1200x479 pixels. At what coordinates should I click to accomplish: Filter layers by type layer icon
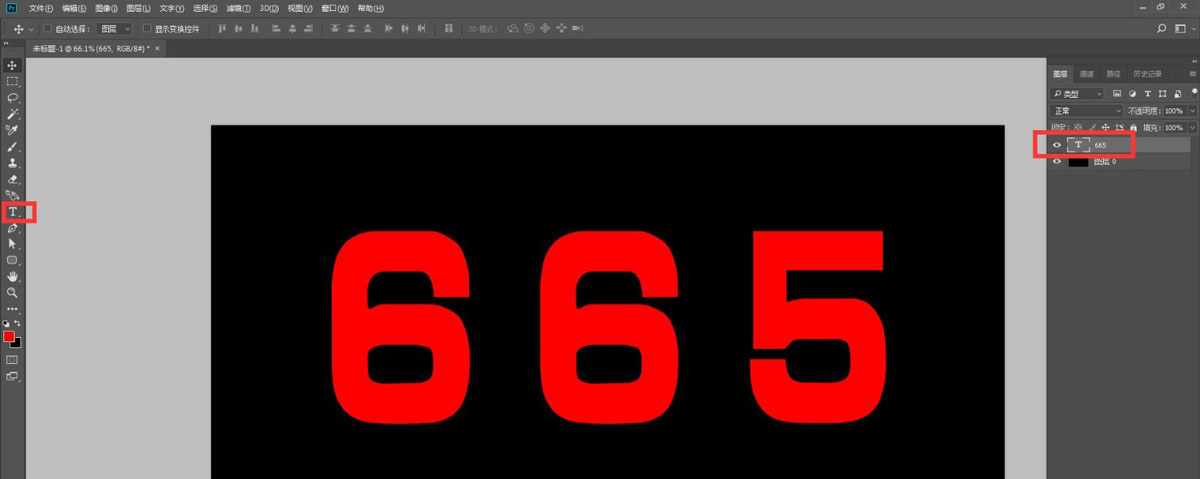click(1147, 93)
